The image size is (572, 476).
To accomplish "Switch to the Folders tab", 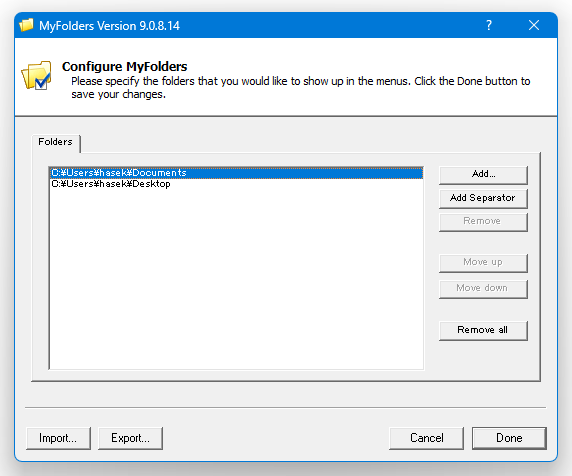I will point(55,142).
